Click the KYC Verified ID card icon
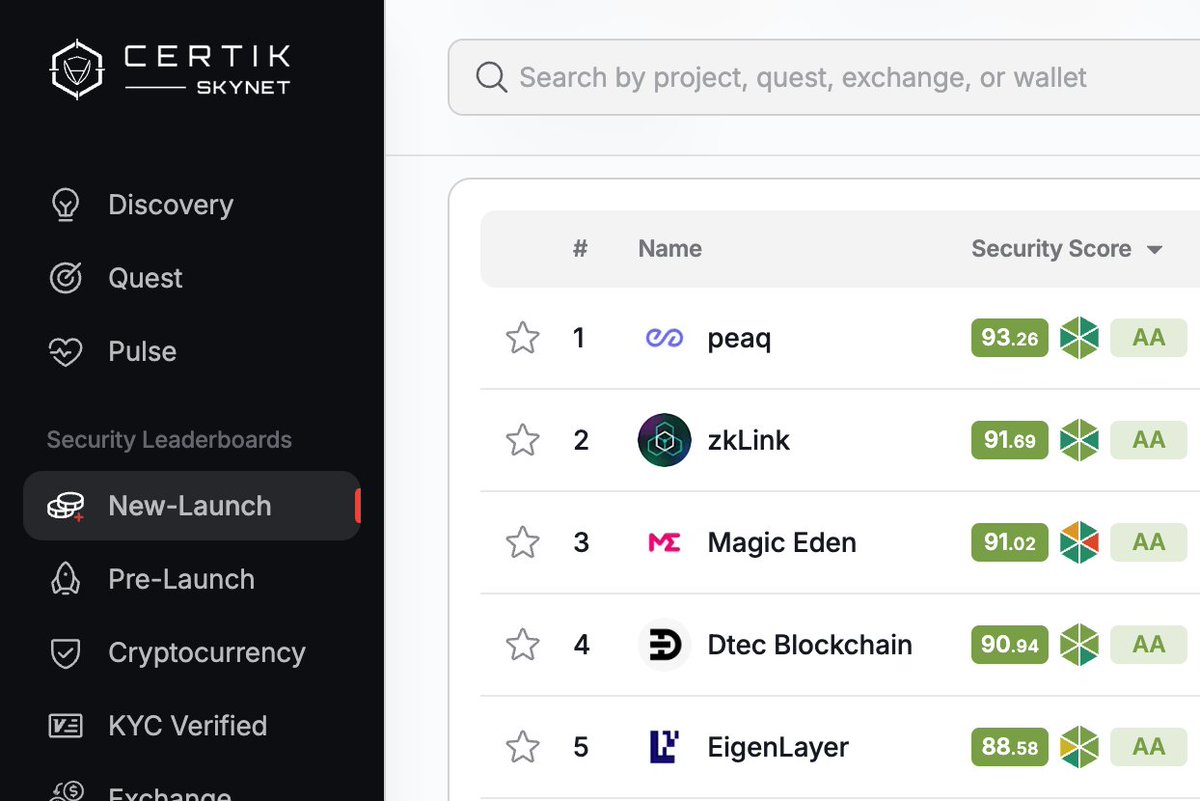This screenshot has height=801, width=1200. point(65,726)
